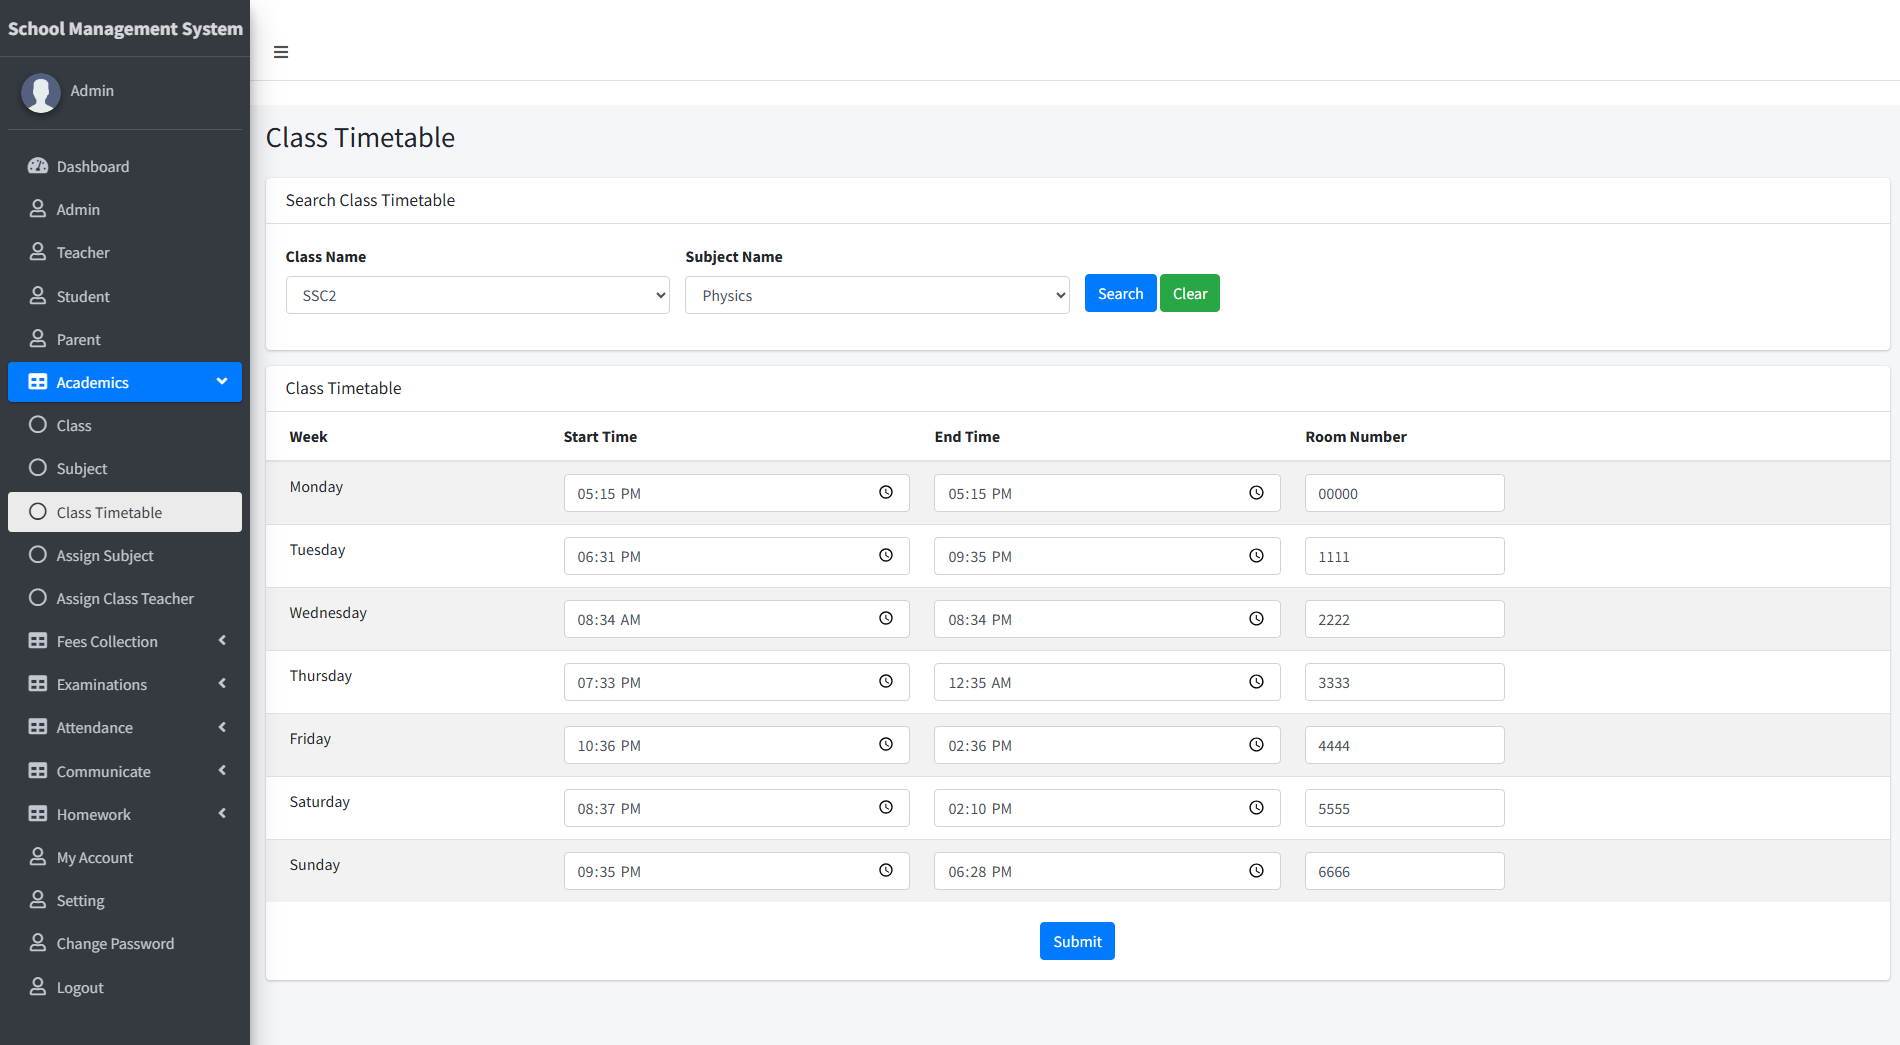Screen dimensions: 1900x1045
Task: Open the Class Name dropdown
Action: [x=477, y=295]
